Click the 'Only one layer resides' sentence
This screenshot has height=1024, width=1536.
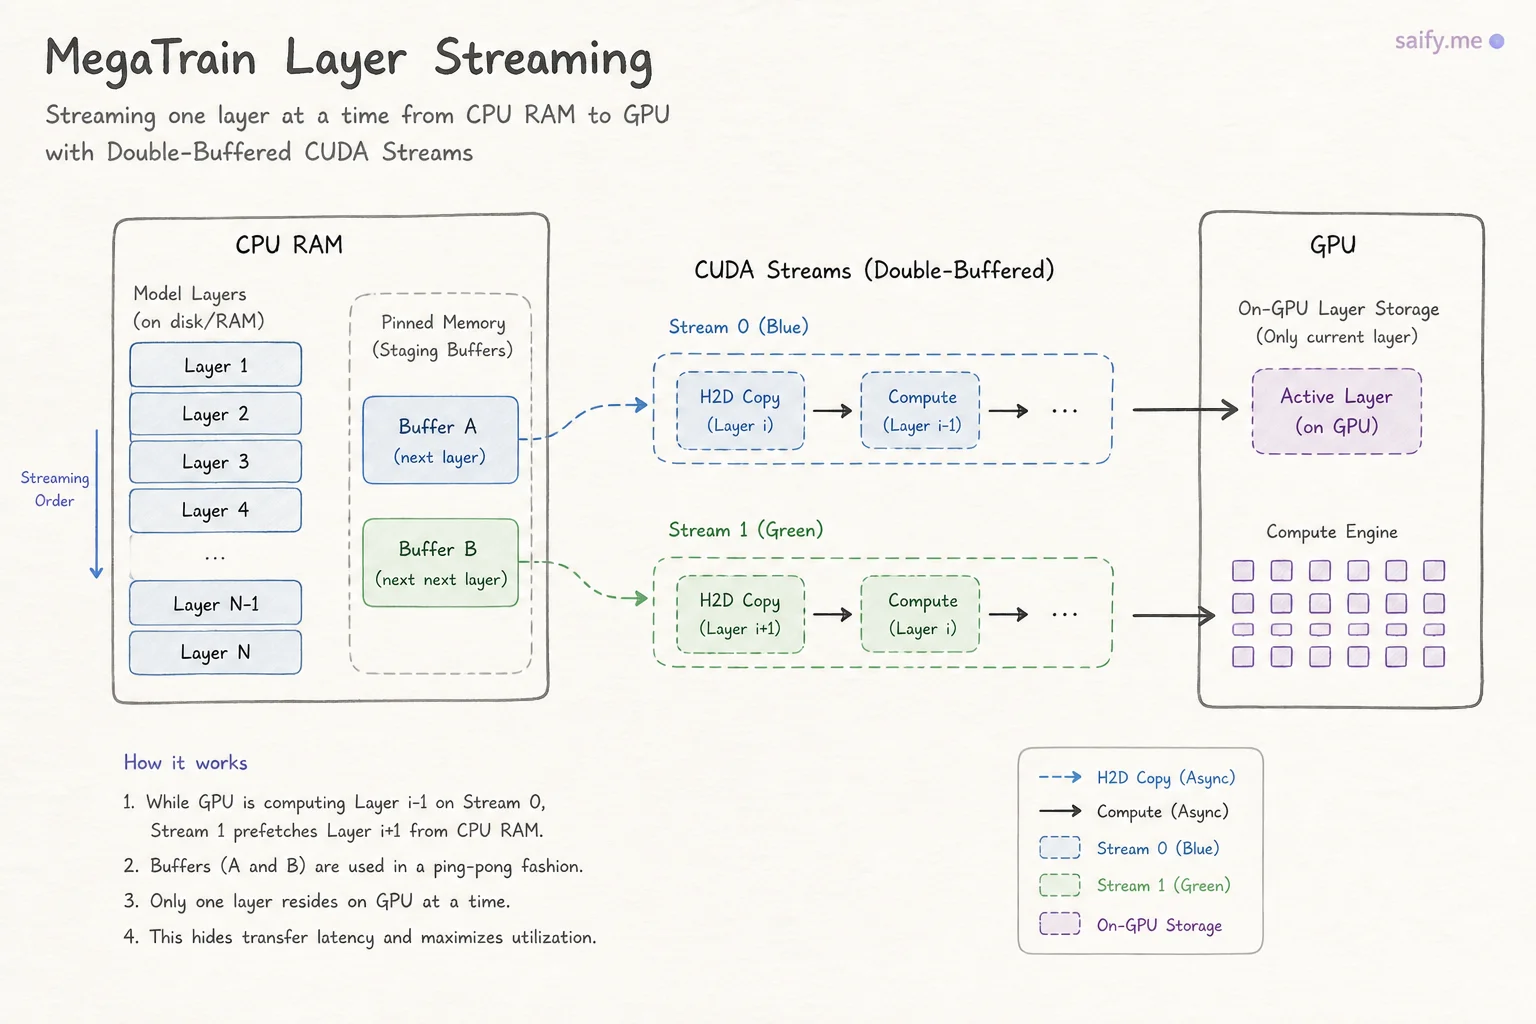[x=317, y=901]
